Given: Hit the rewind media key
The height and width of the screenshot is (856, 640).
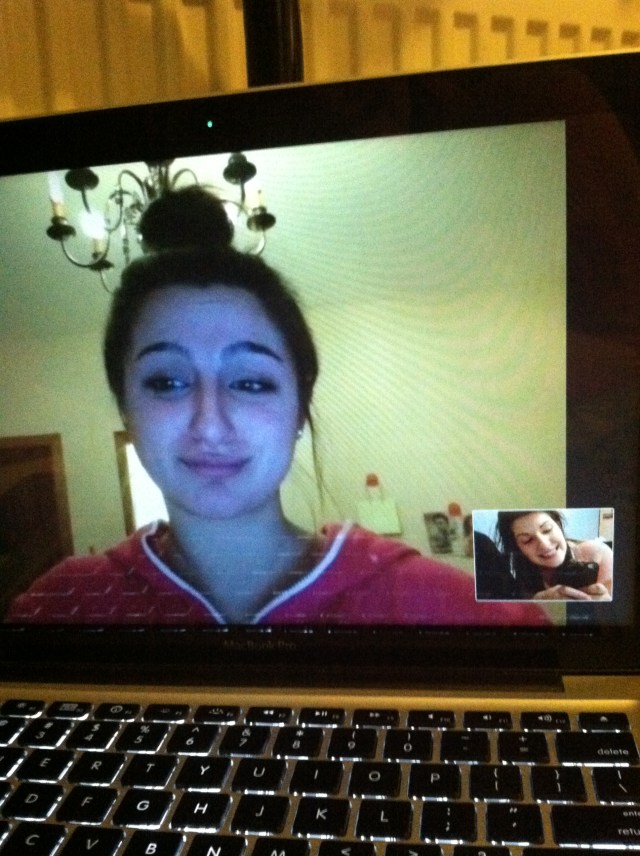Looking at the screenshot, I should coord(270,716).
